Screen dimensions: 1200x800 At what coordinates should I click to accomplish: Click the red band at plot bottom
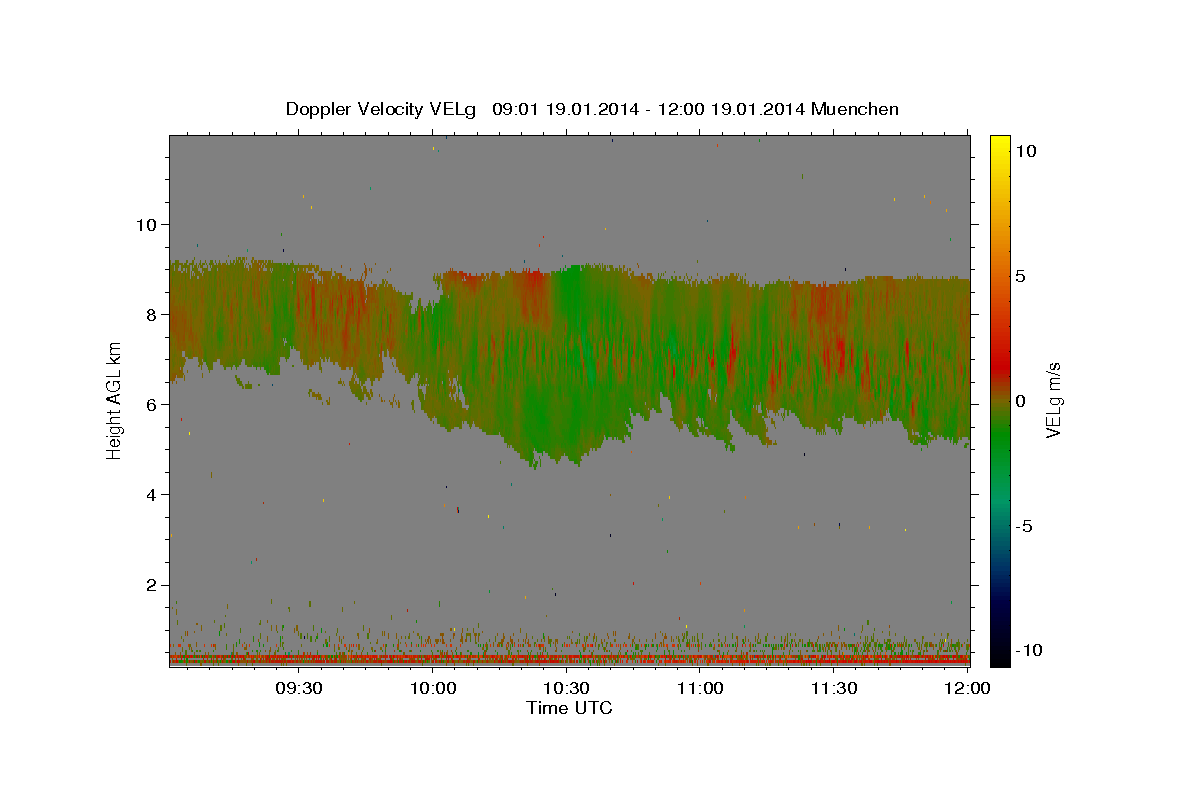569,659
